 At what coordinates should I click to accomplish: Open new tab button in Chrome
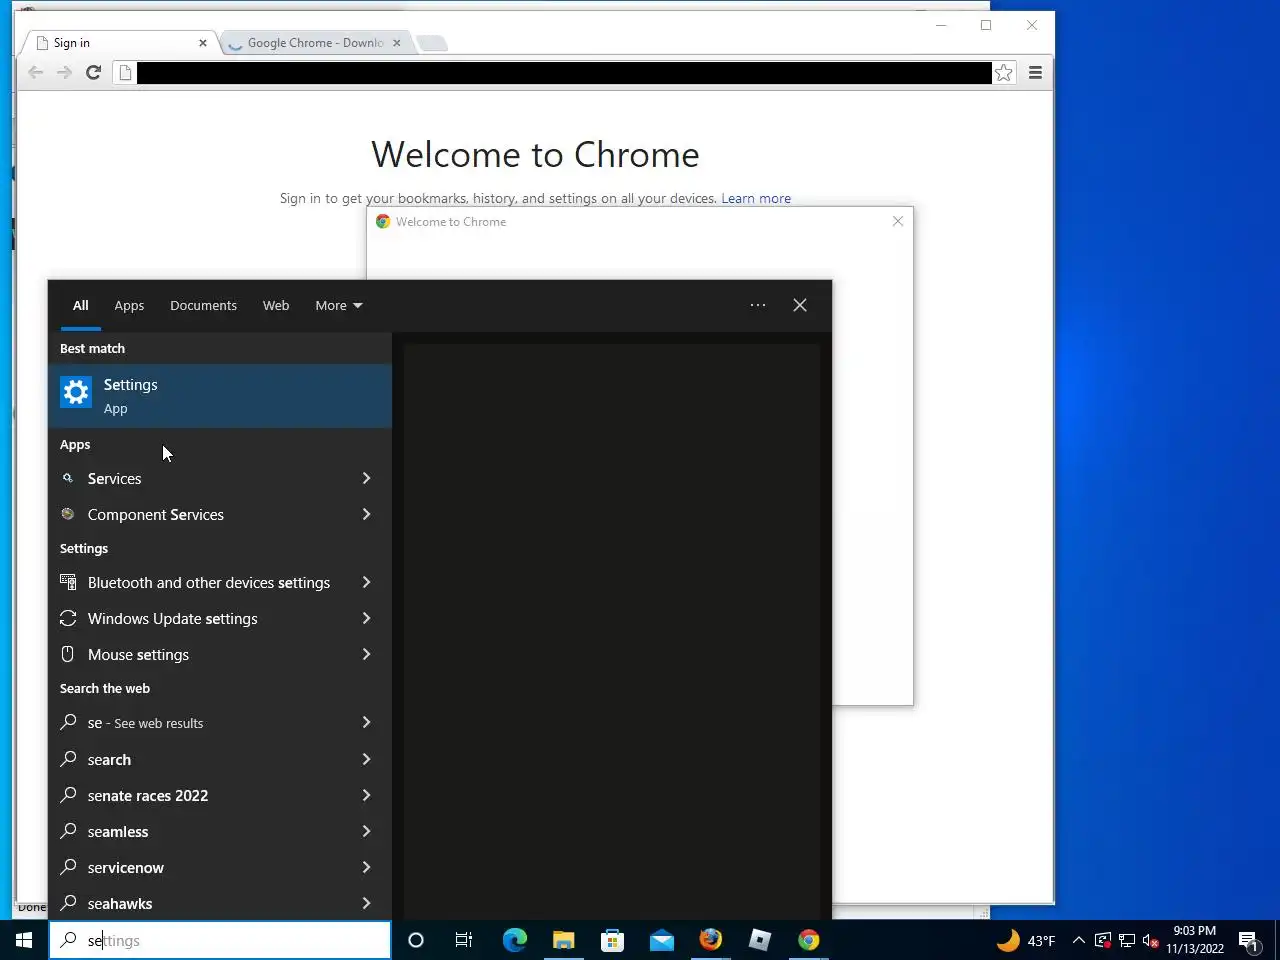(x=432, y=43)
